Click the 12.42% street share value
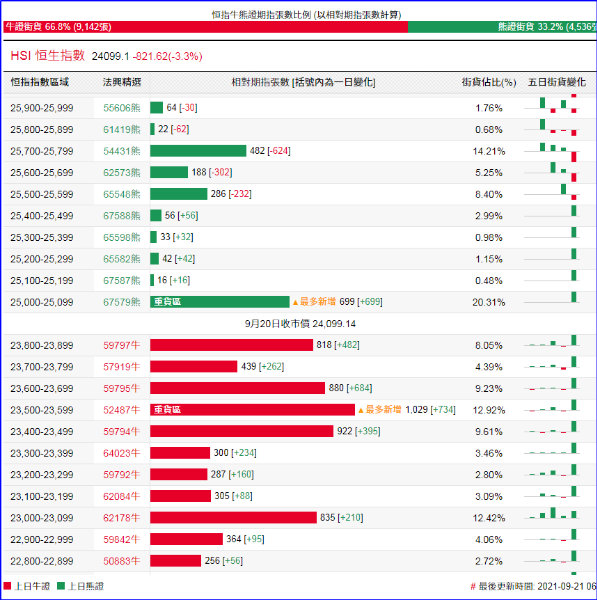 coord(489,518)
